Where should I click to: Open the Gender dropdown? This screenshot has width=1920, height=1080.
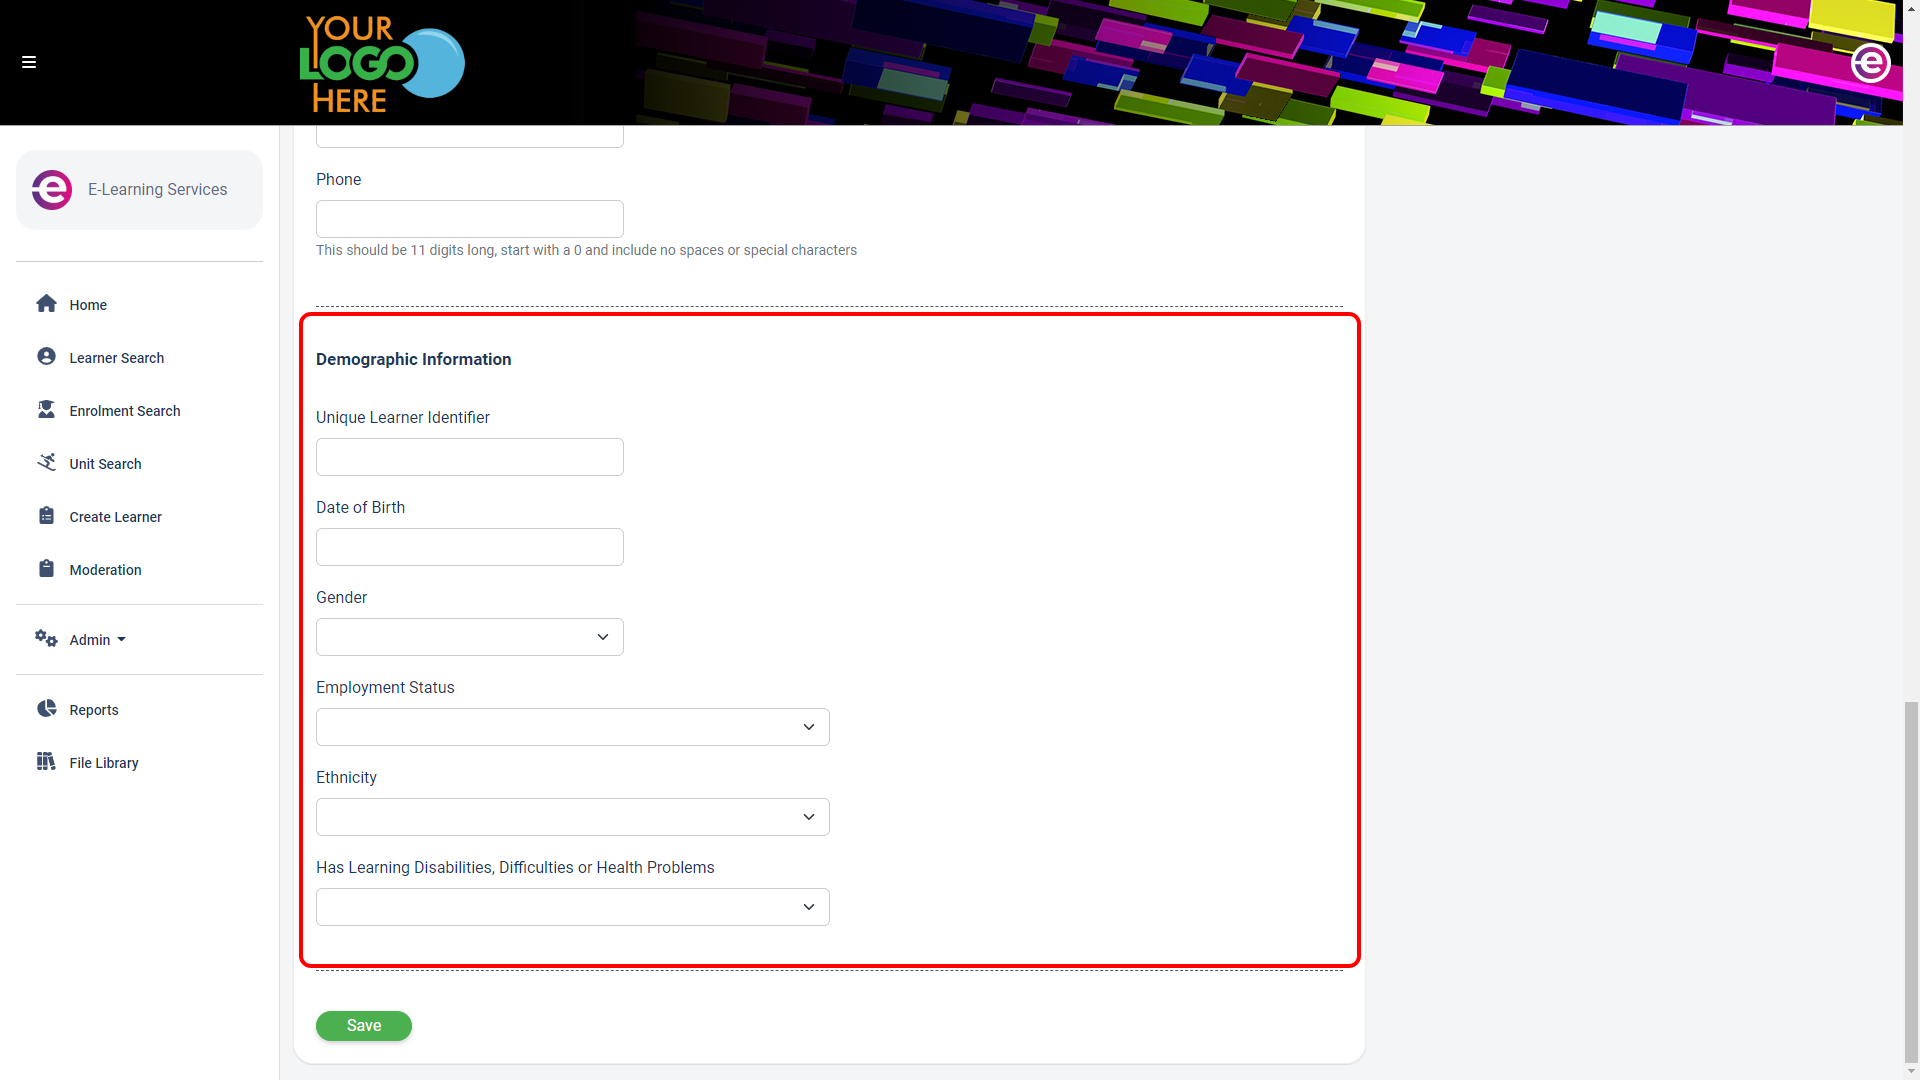click(470, 637)
